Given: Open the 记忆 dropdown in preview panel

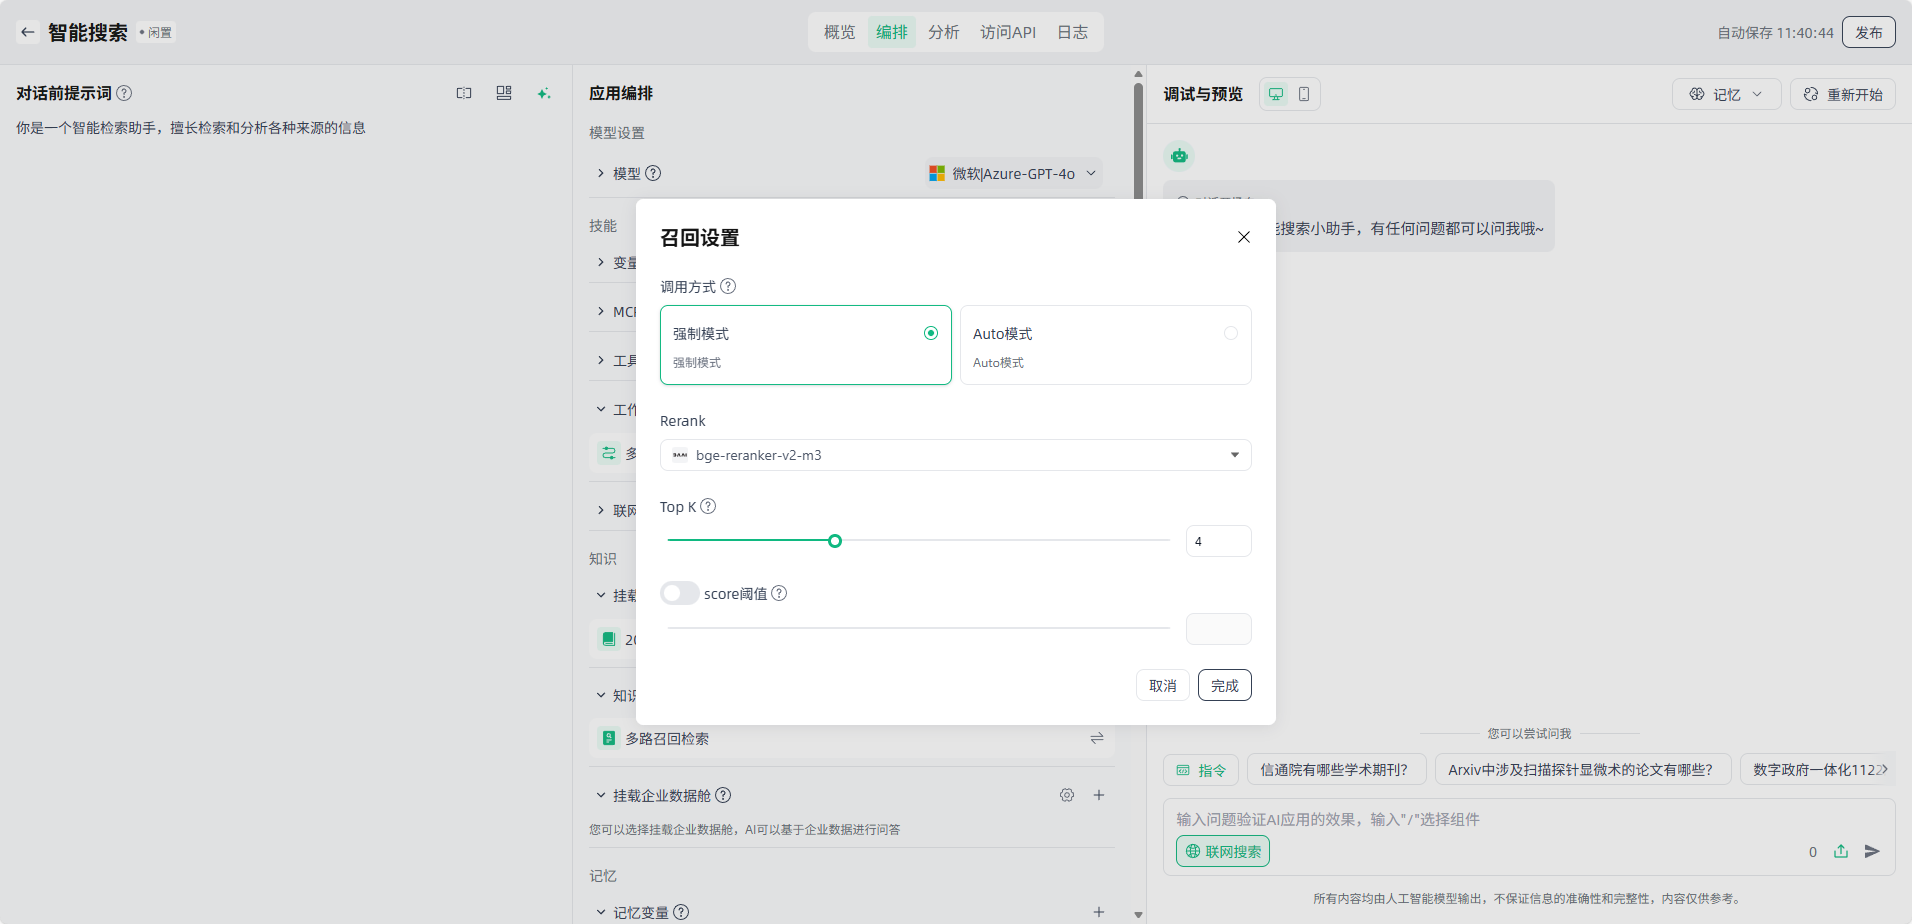Looking at the screenshot, I should [1726, 94].
